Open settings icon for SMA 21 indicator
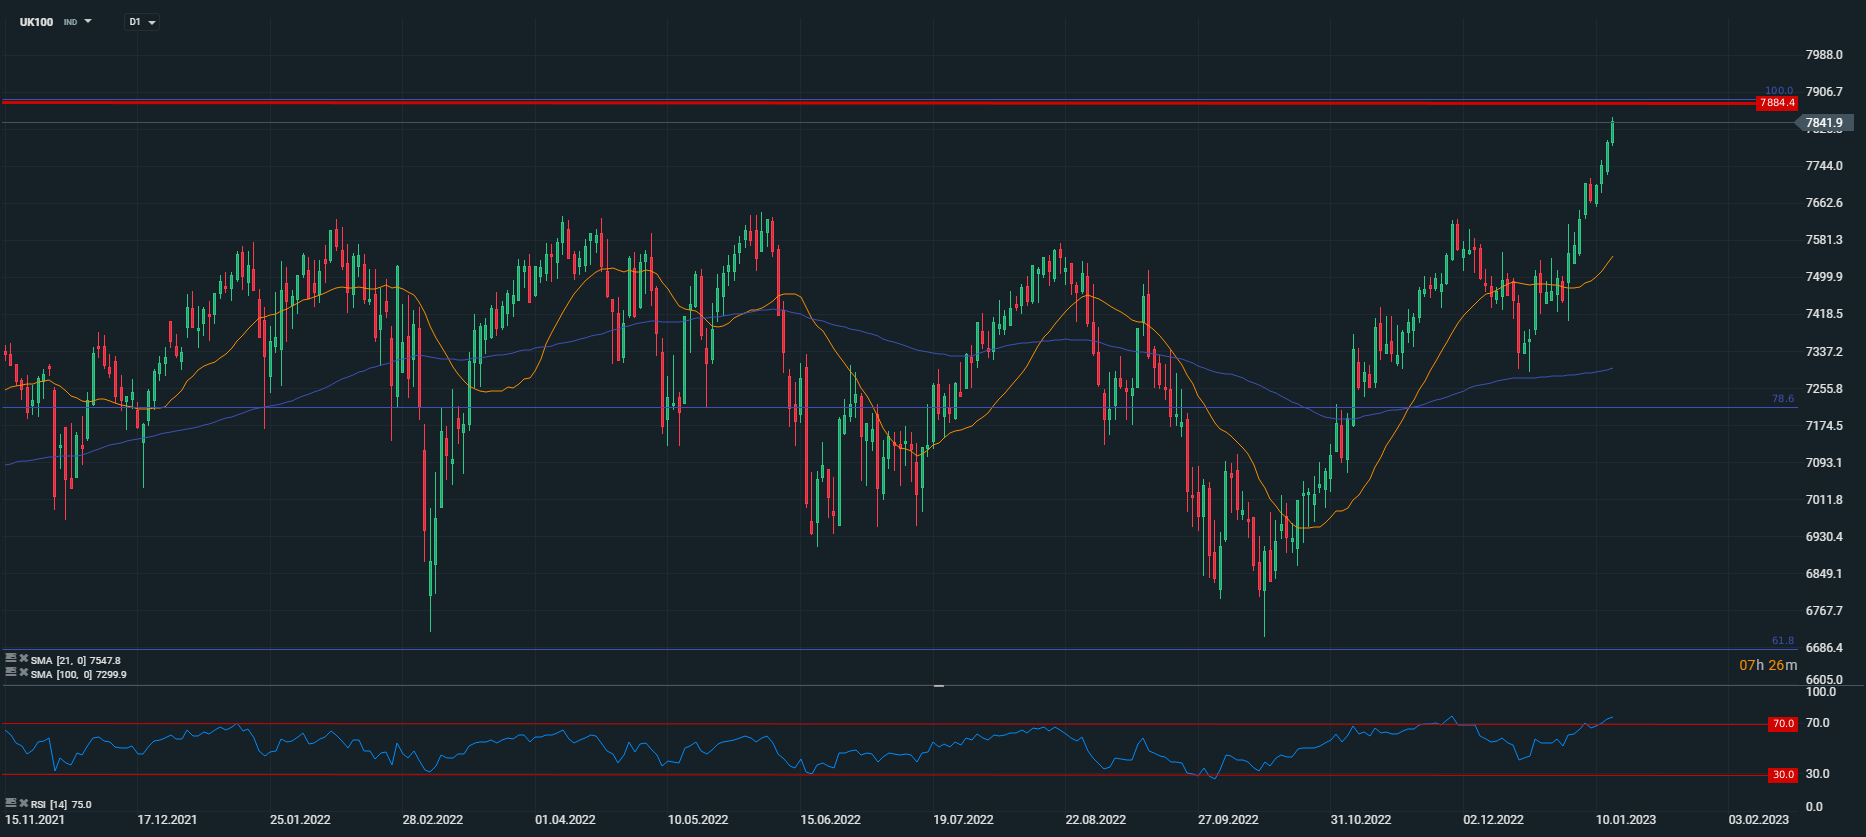 [11, 659]
